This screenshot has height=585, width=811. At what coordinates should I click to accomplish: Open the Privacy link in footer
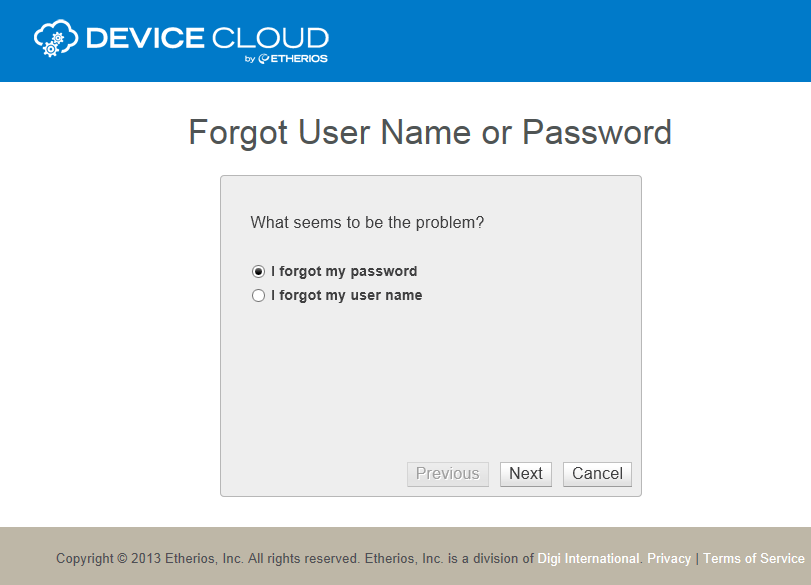pos(669,558)
